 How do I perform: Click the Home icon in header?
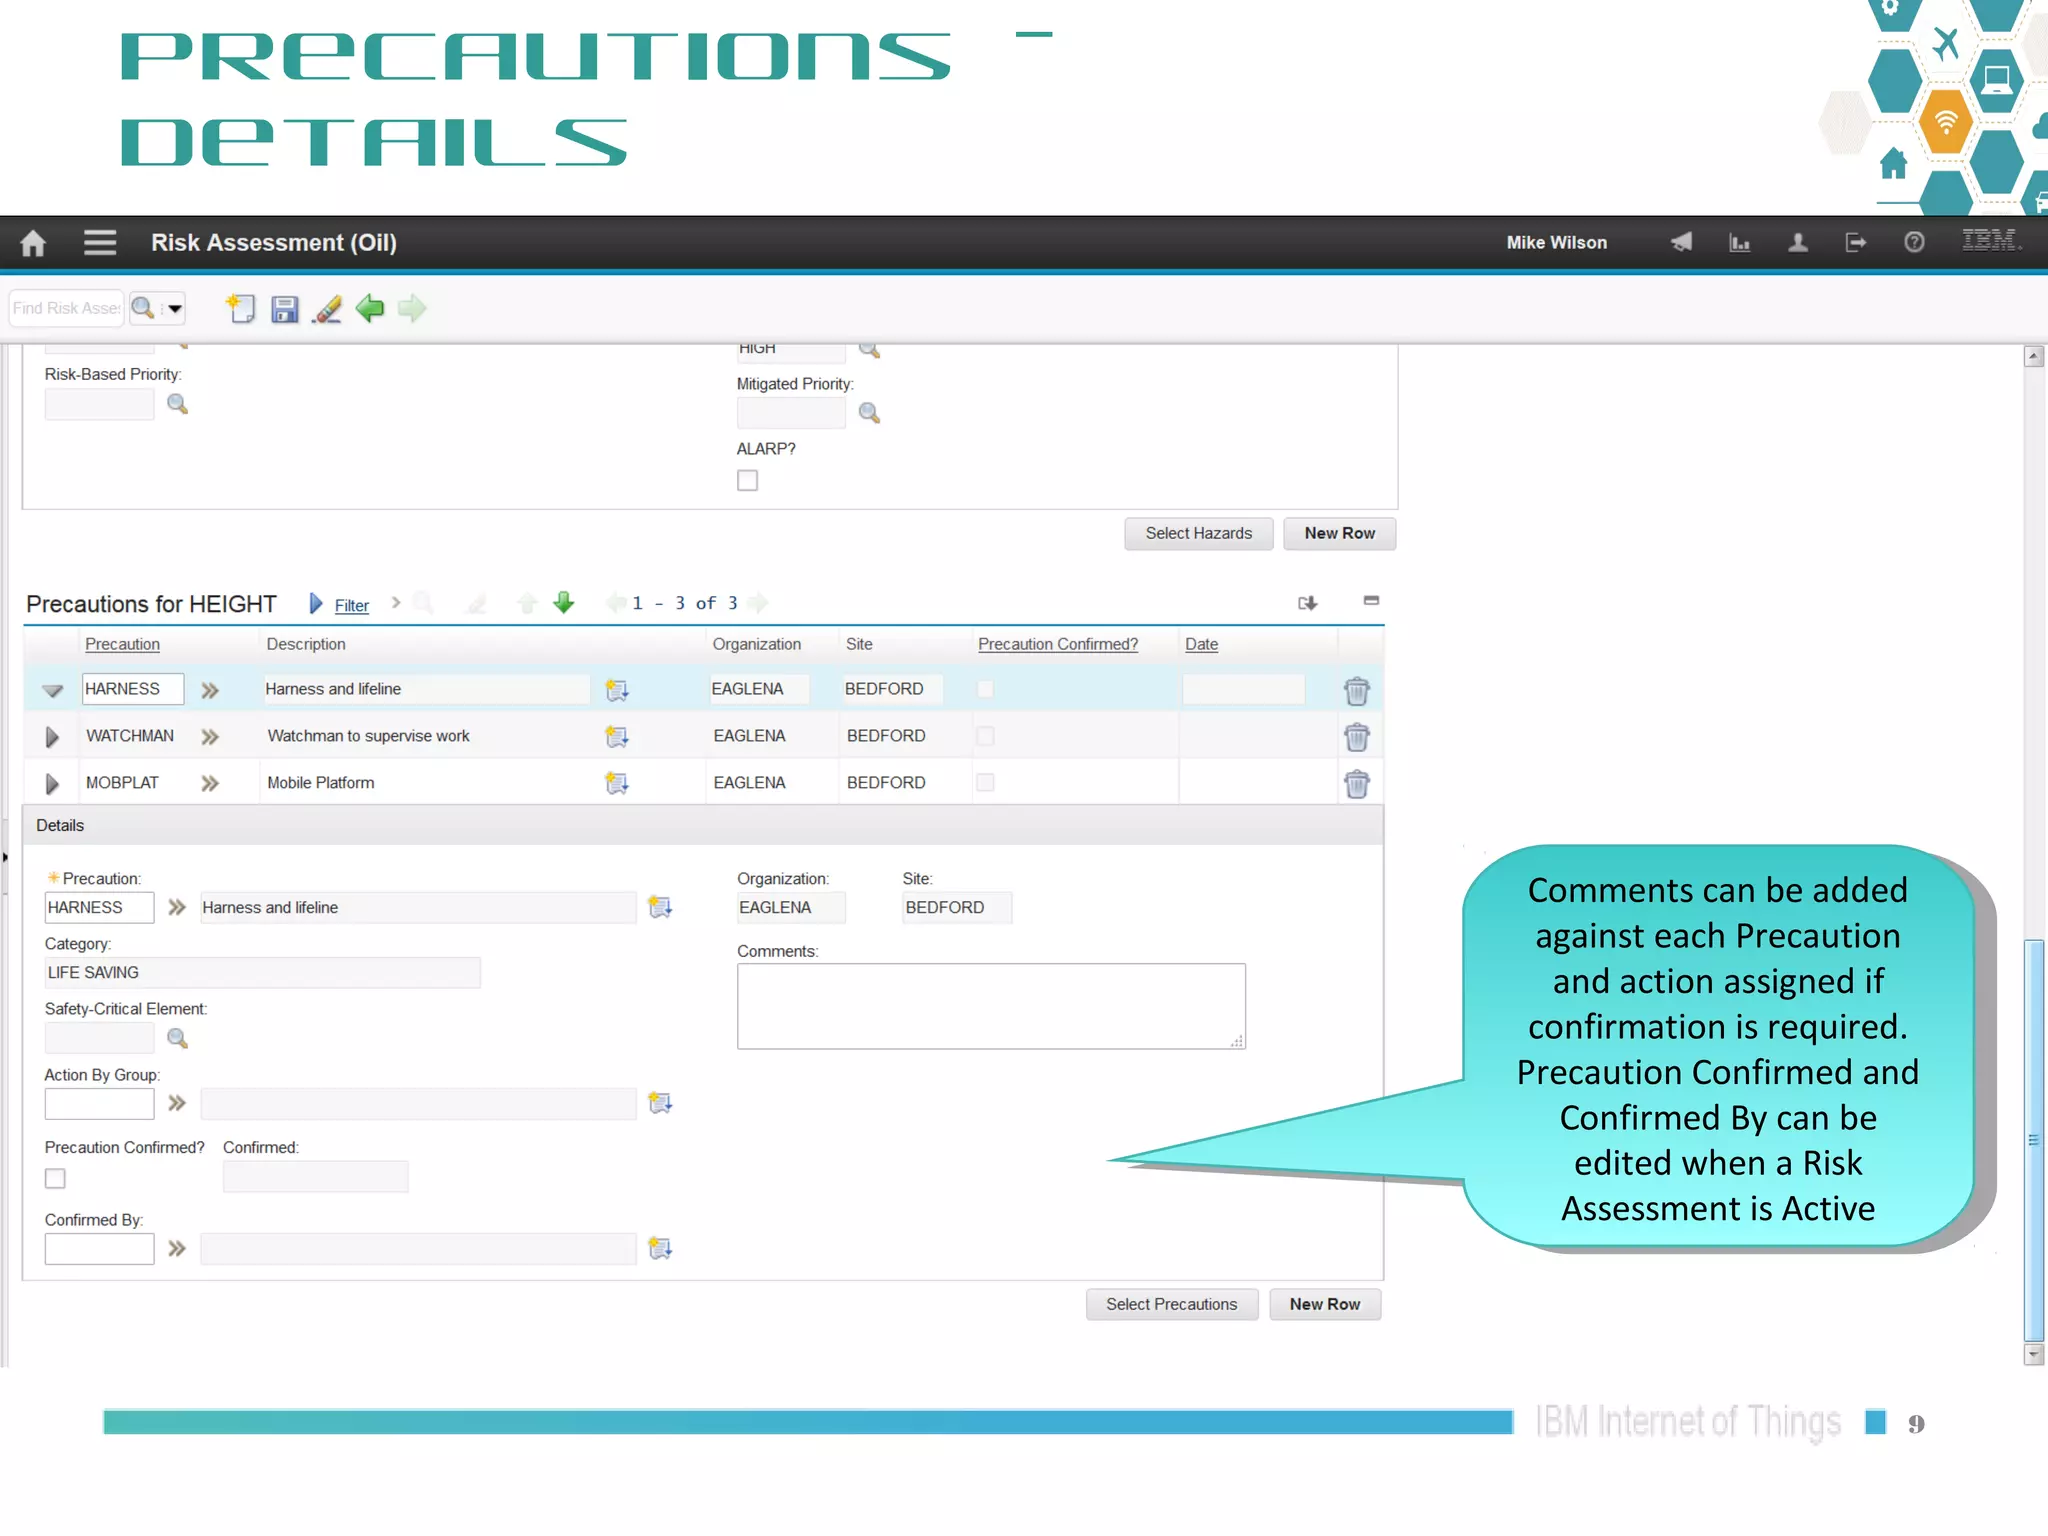(x=33, y=243)
